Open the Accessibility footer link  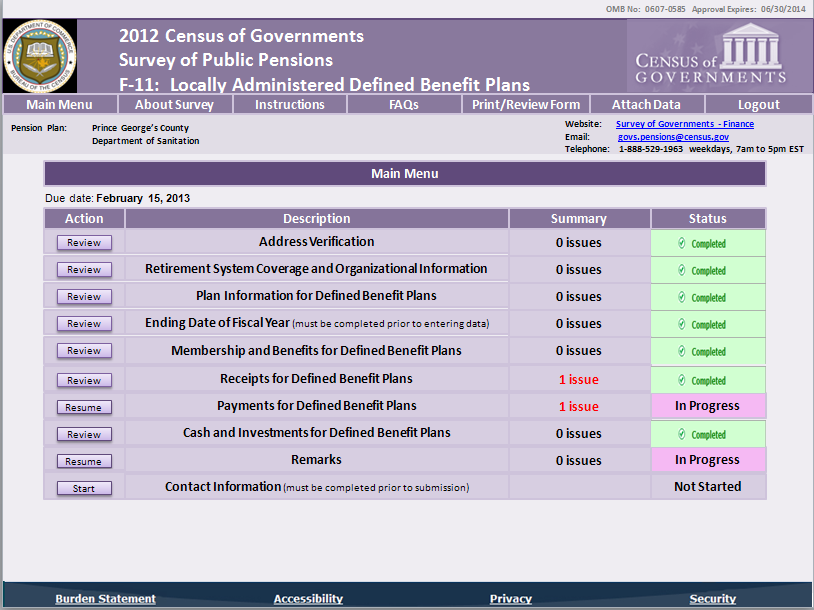pyautogui.click(x=308, y=599)
